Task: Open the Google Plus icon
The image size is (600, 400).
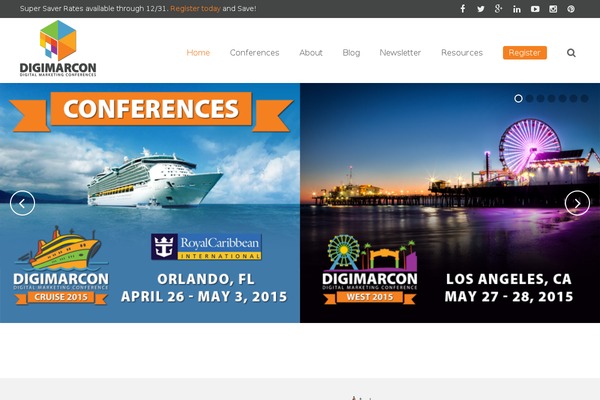Action: pyautogui.click(x=498, y=9)
